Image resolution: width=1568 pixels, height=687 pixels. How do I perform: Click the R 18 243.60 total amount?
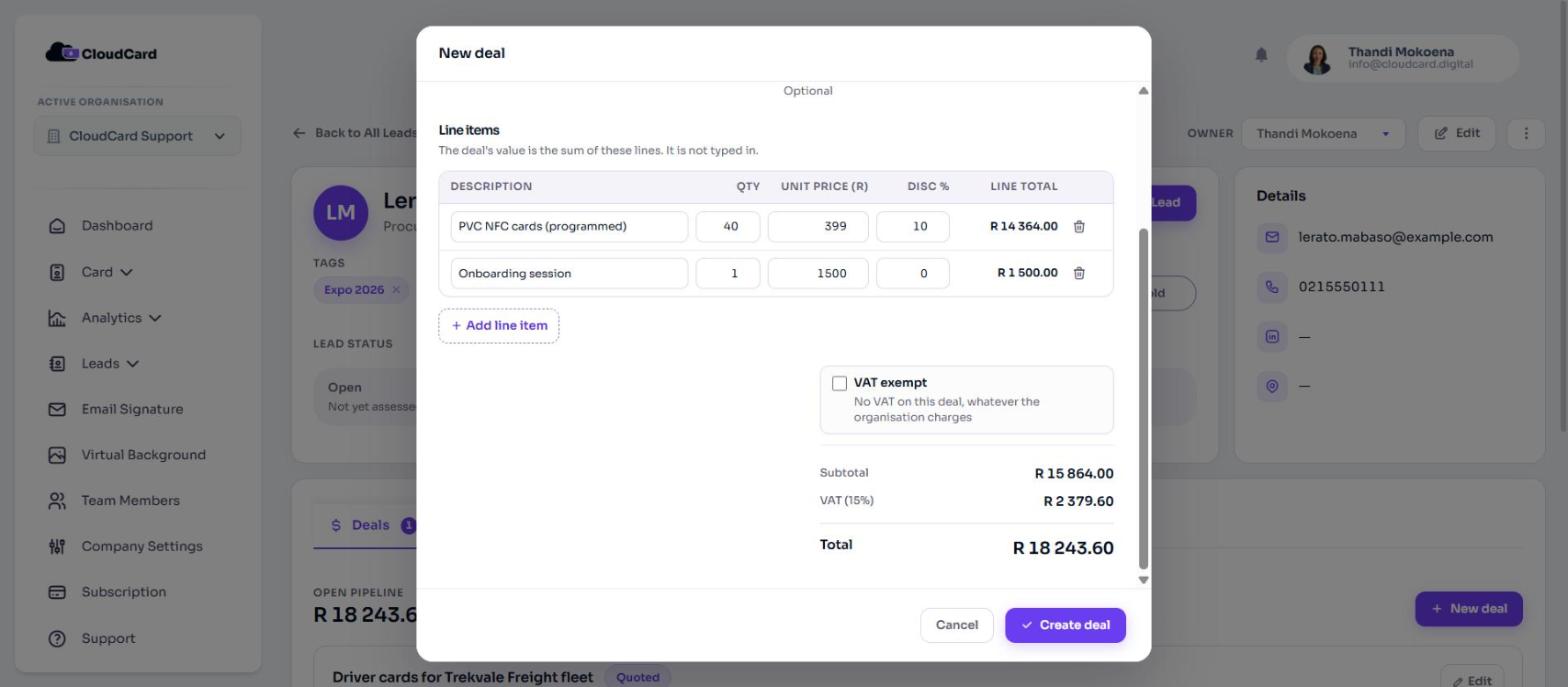coord(1063,548)
